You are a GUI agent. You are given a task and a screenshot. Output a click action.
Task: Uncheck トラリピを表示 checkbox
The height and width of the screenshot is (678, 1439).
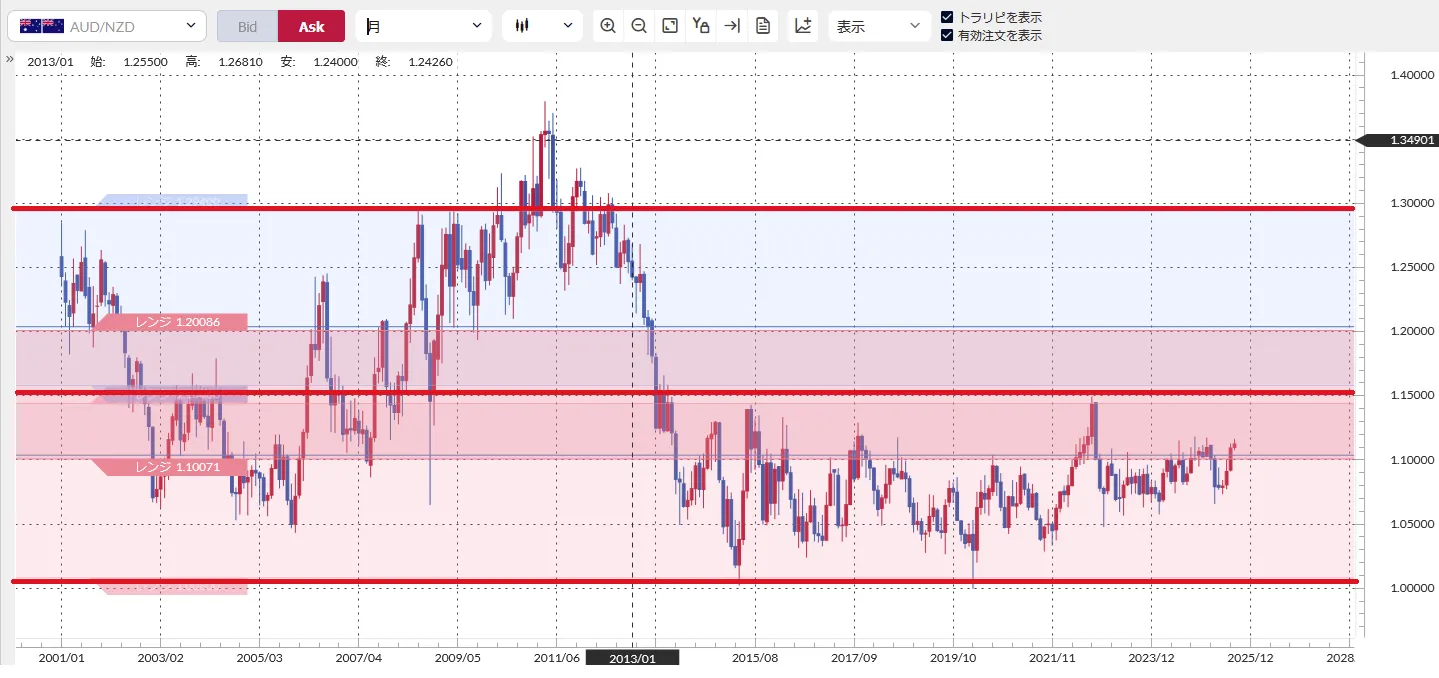pyautogui.click(x=948, y=17)
